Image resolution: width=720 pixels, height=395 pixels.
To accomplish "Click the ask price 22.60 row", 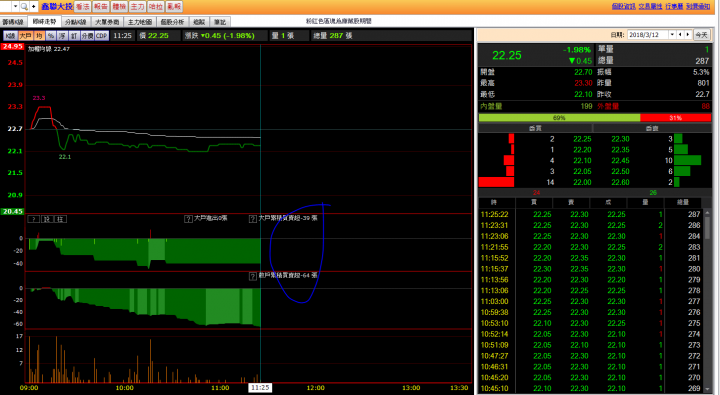I will [x=620, y=182].
